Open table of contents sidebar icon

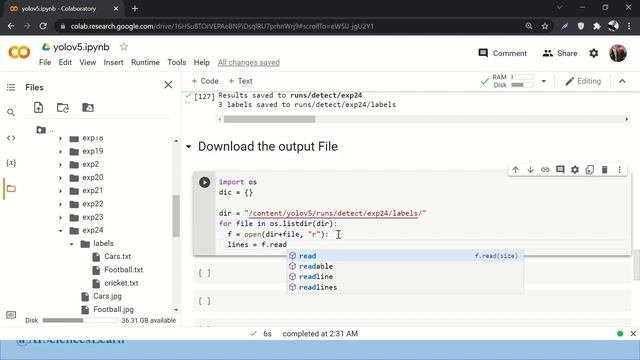click(11, 87)
